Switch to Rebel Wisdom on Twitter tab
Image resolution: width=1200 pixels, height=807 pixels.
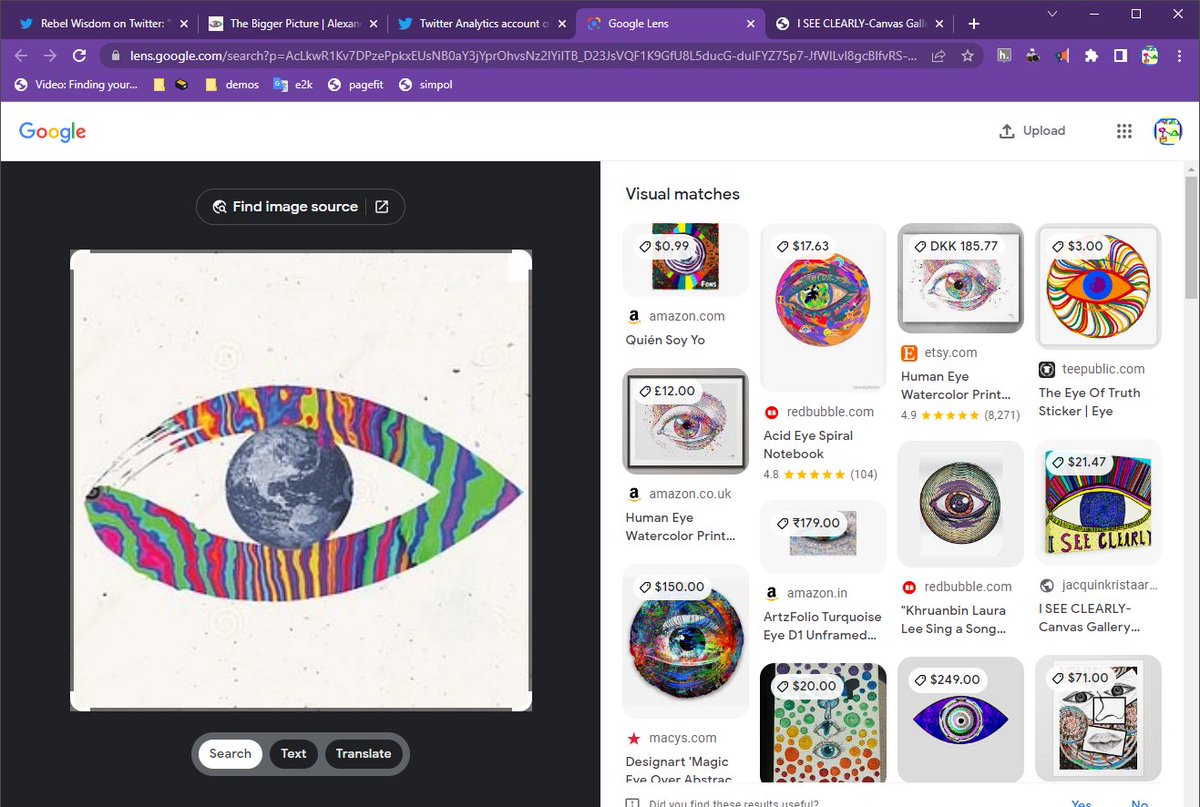(104, 24)
